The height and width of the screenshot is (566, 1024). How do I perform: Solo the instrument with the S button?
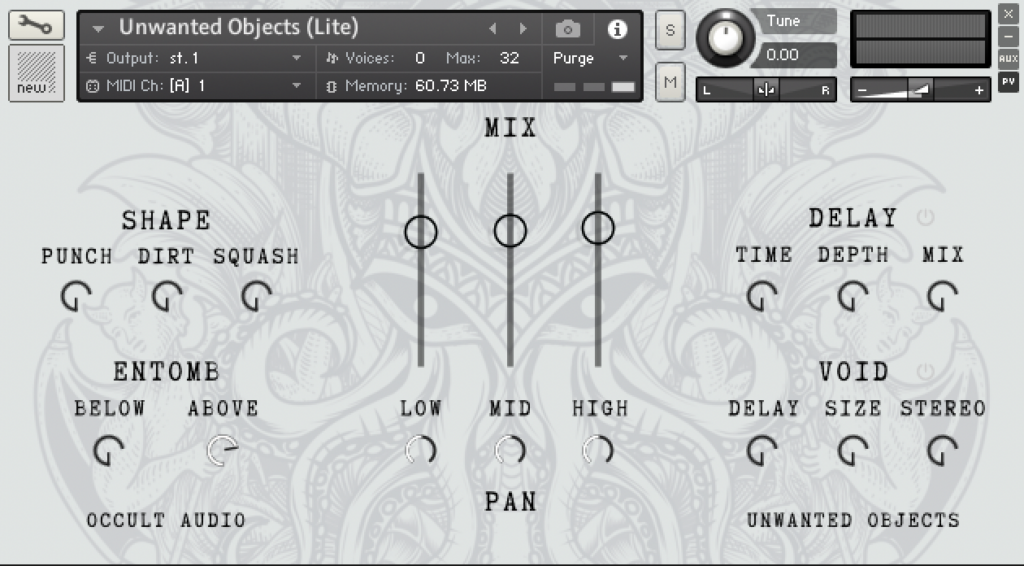(x=670, y=30)
